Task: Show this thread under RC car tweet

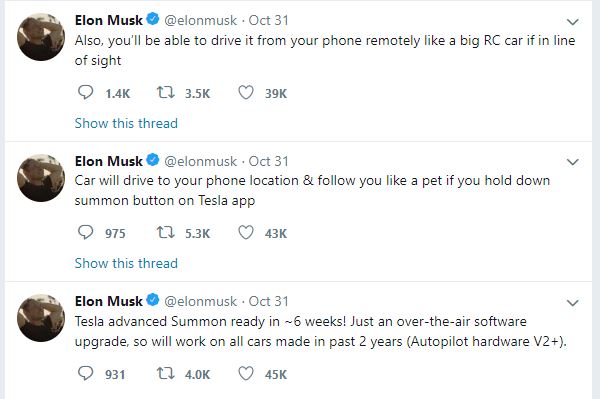Action: (126, 123)
